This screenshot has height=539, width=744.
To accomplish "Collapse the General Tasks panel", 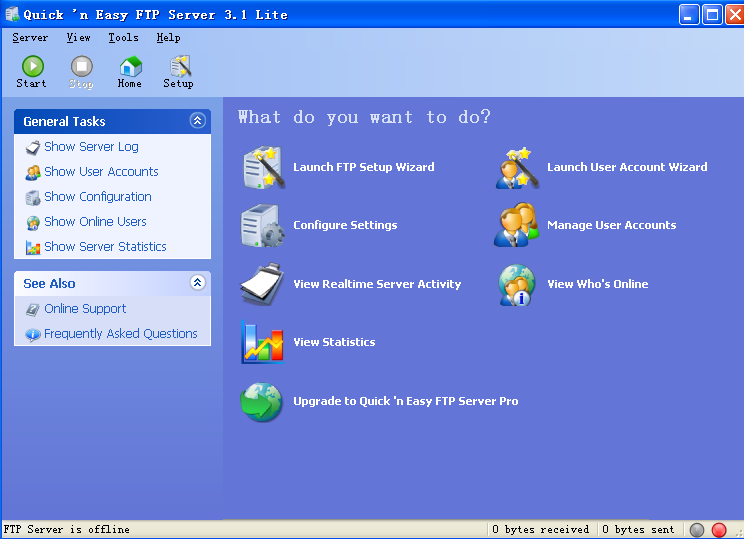I will point(197,121).
